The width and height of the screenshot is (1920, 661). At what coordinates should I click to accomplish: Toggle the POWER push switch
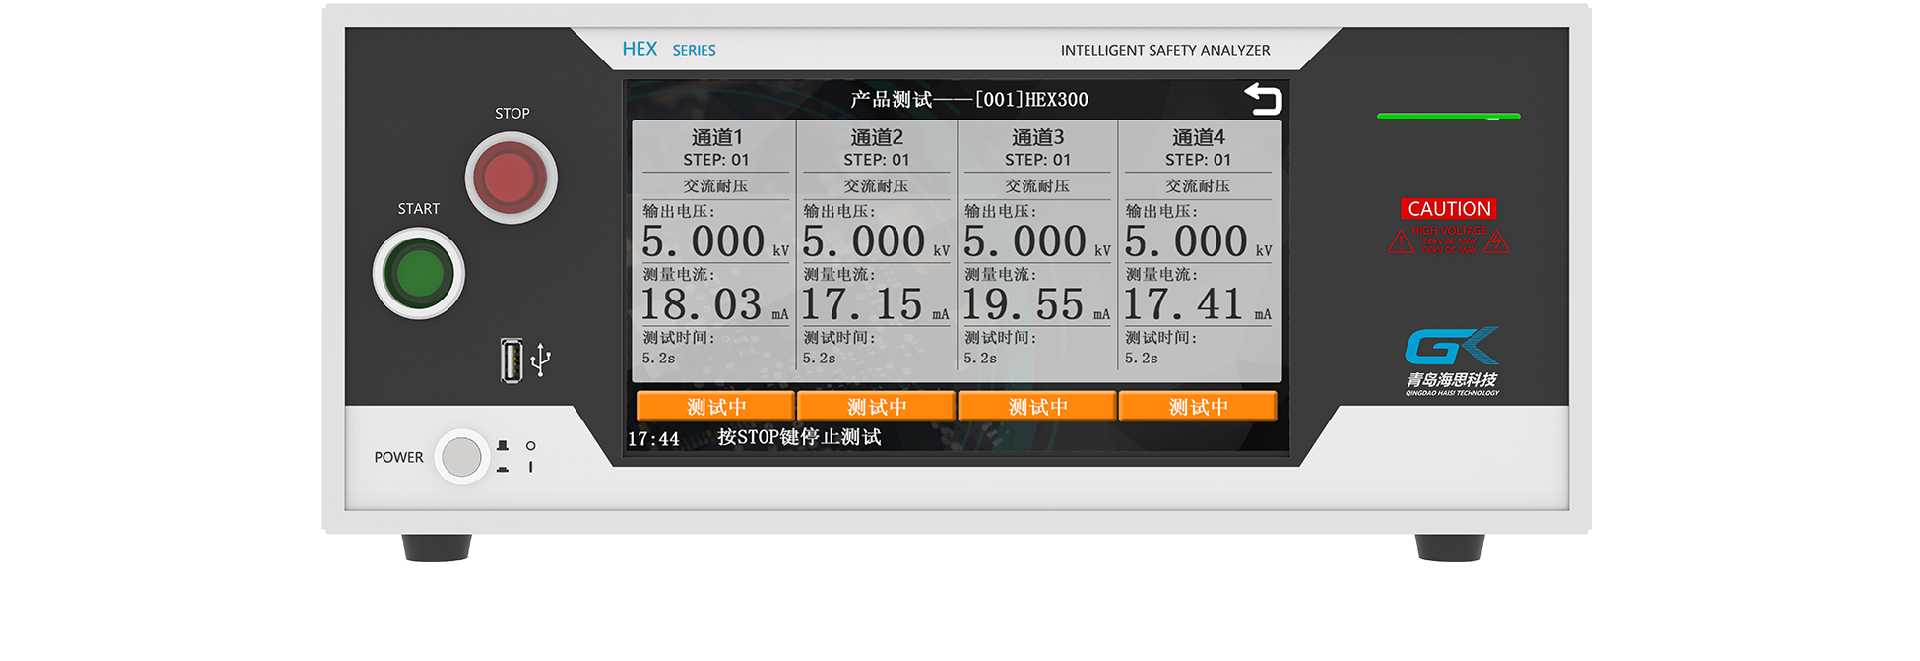tap(461, 457)
